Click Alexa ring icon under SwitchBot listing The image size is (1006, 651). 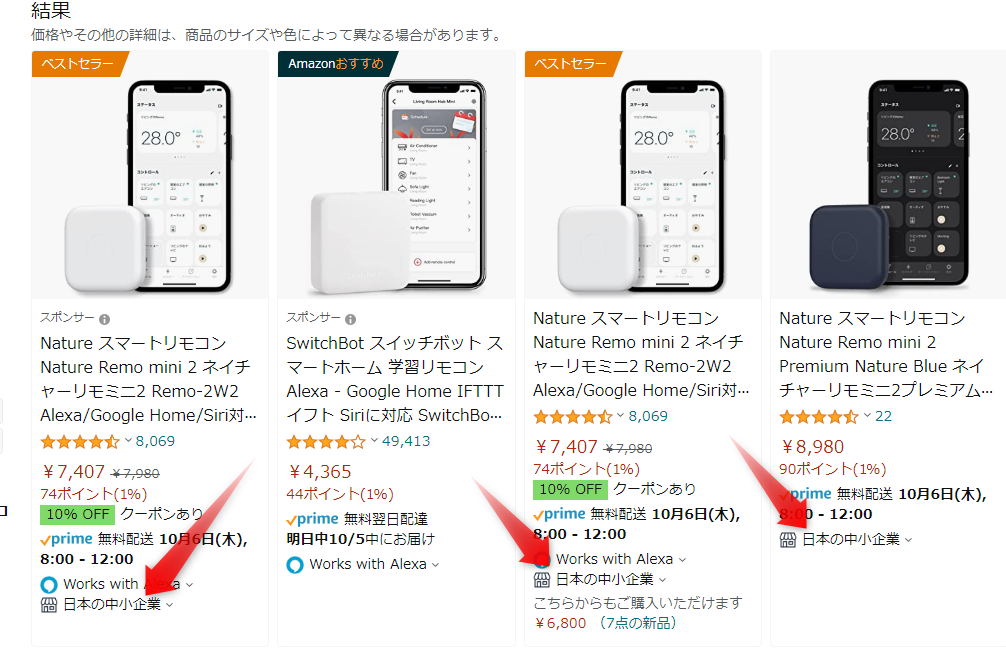point(294,565)
